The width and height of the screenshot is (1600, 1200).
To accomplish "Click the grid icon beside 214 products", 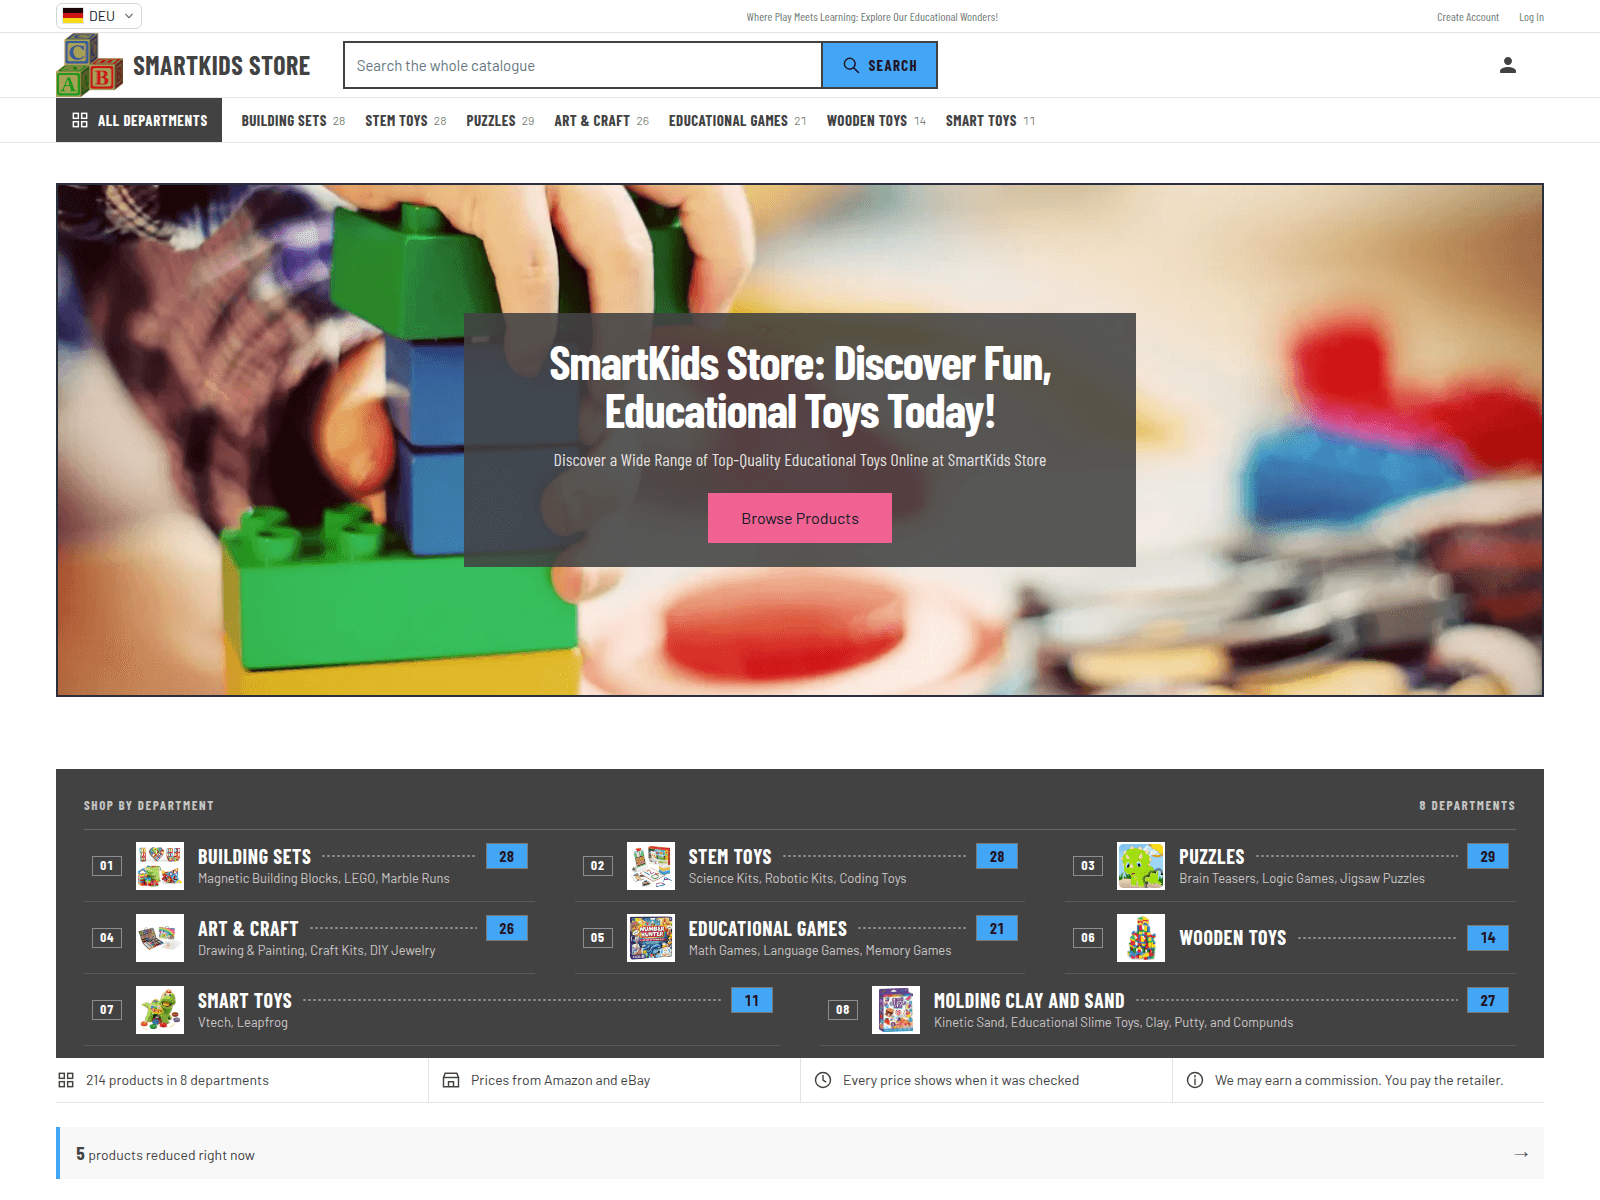I will [x=66, y=1080].
